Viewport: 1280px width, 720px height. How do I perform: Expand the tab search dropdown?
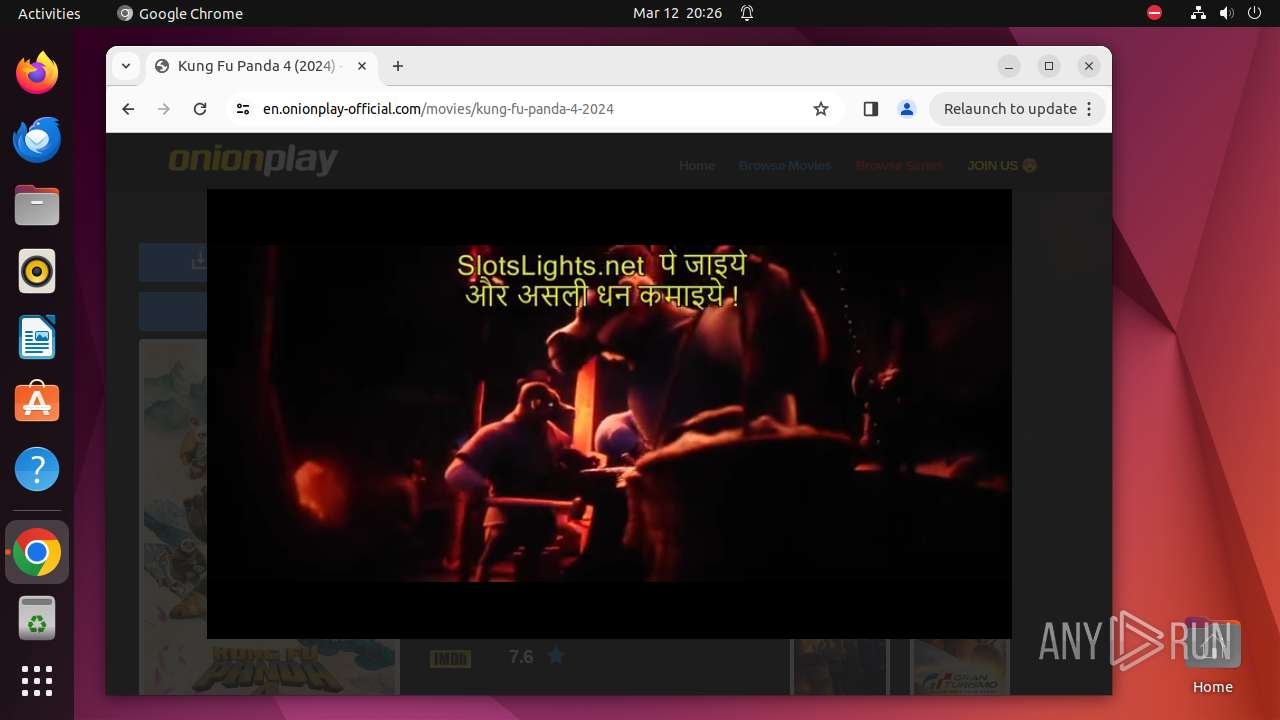125,66
